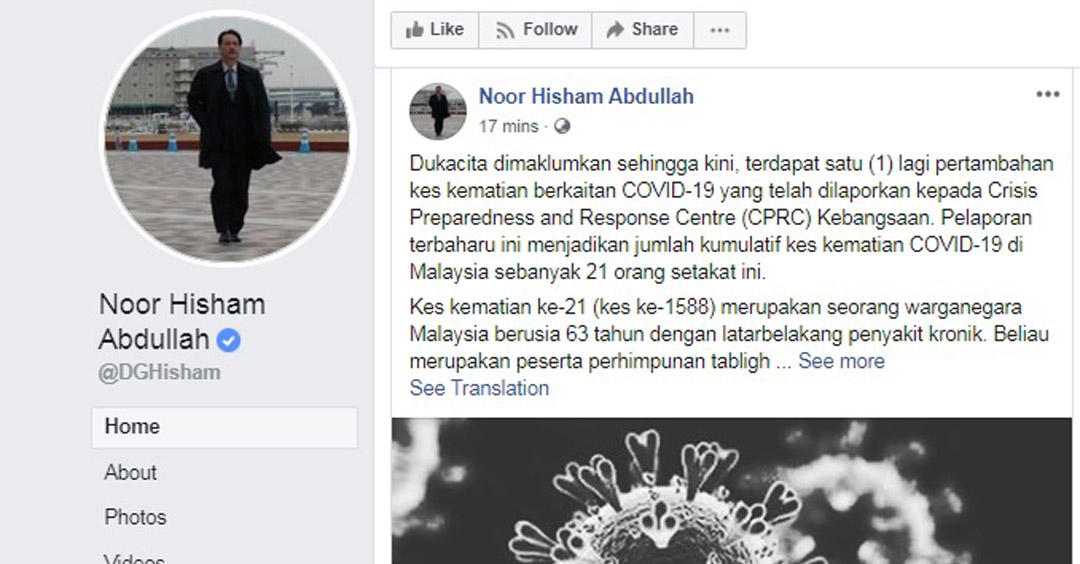Select the Home sidebar tab

tap(225, 427)
